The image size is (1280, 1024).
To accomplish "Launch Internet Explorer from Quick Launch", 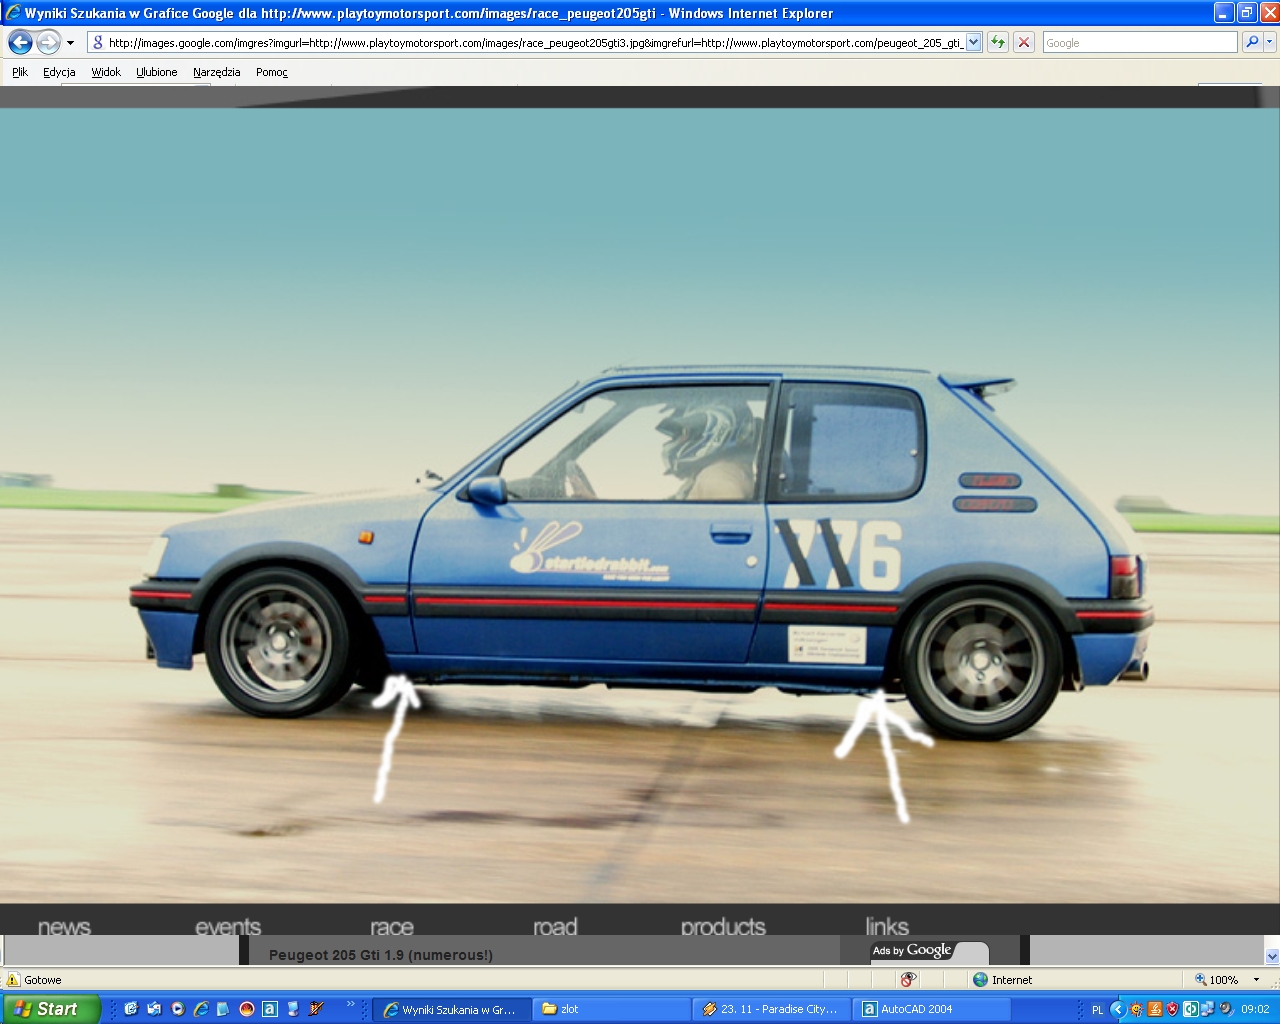I will pyautogui.click(x=201, y=1009).
